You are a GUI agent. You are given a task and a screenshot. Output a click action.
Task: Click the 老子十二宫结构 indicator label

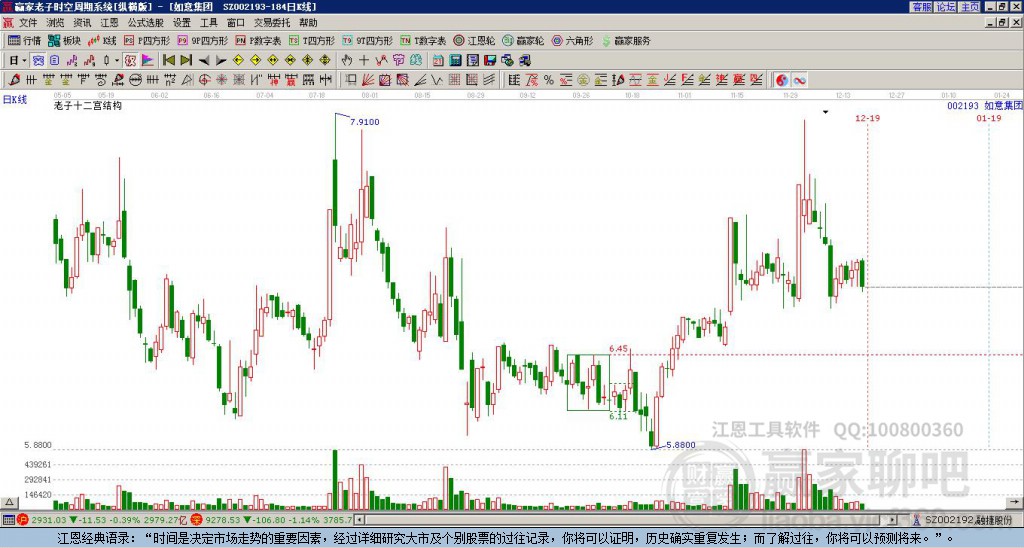click(88, 105)
